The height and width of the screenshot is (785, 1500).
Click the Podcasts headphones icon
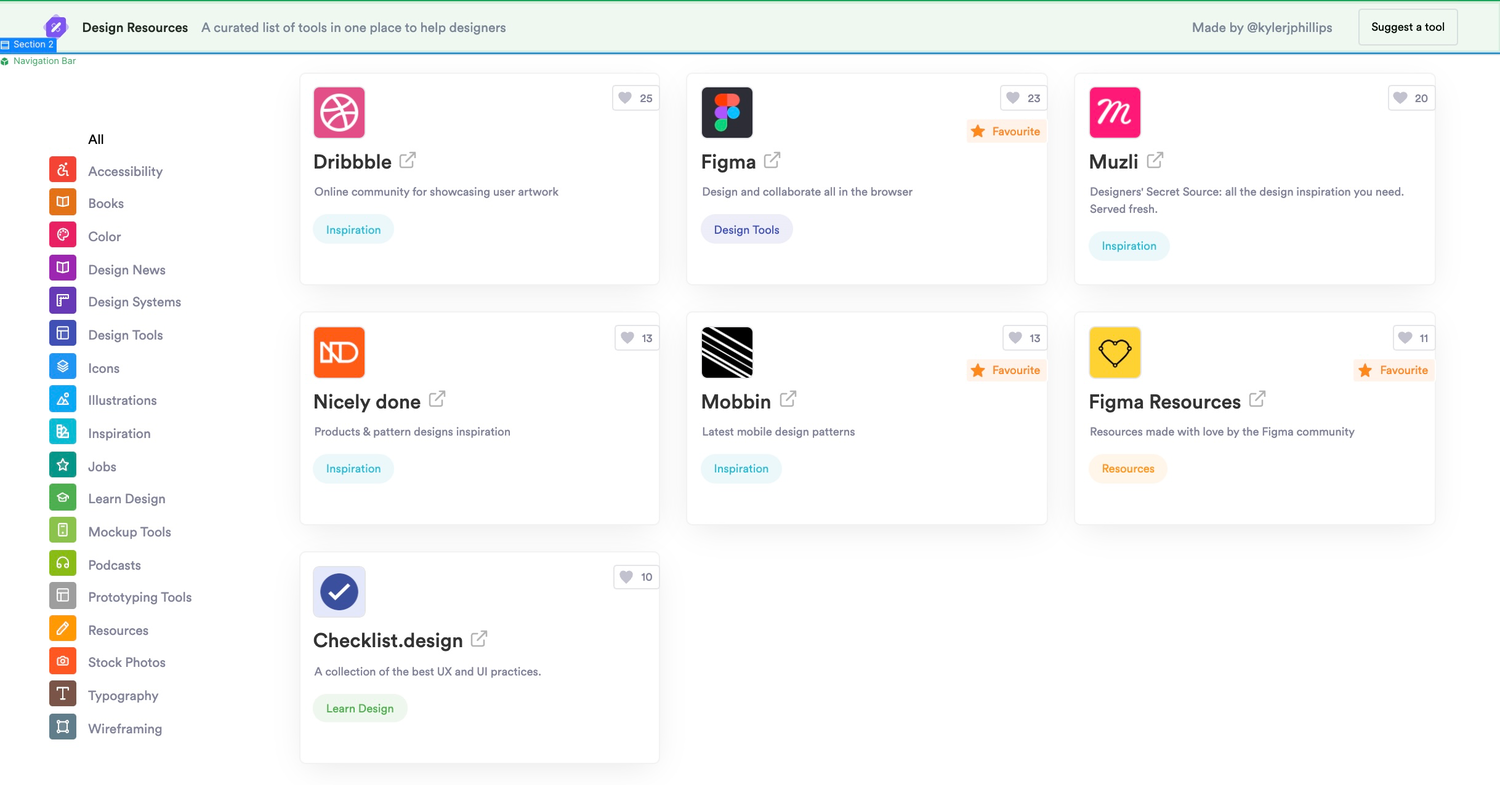tap(63, 563)
